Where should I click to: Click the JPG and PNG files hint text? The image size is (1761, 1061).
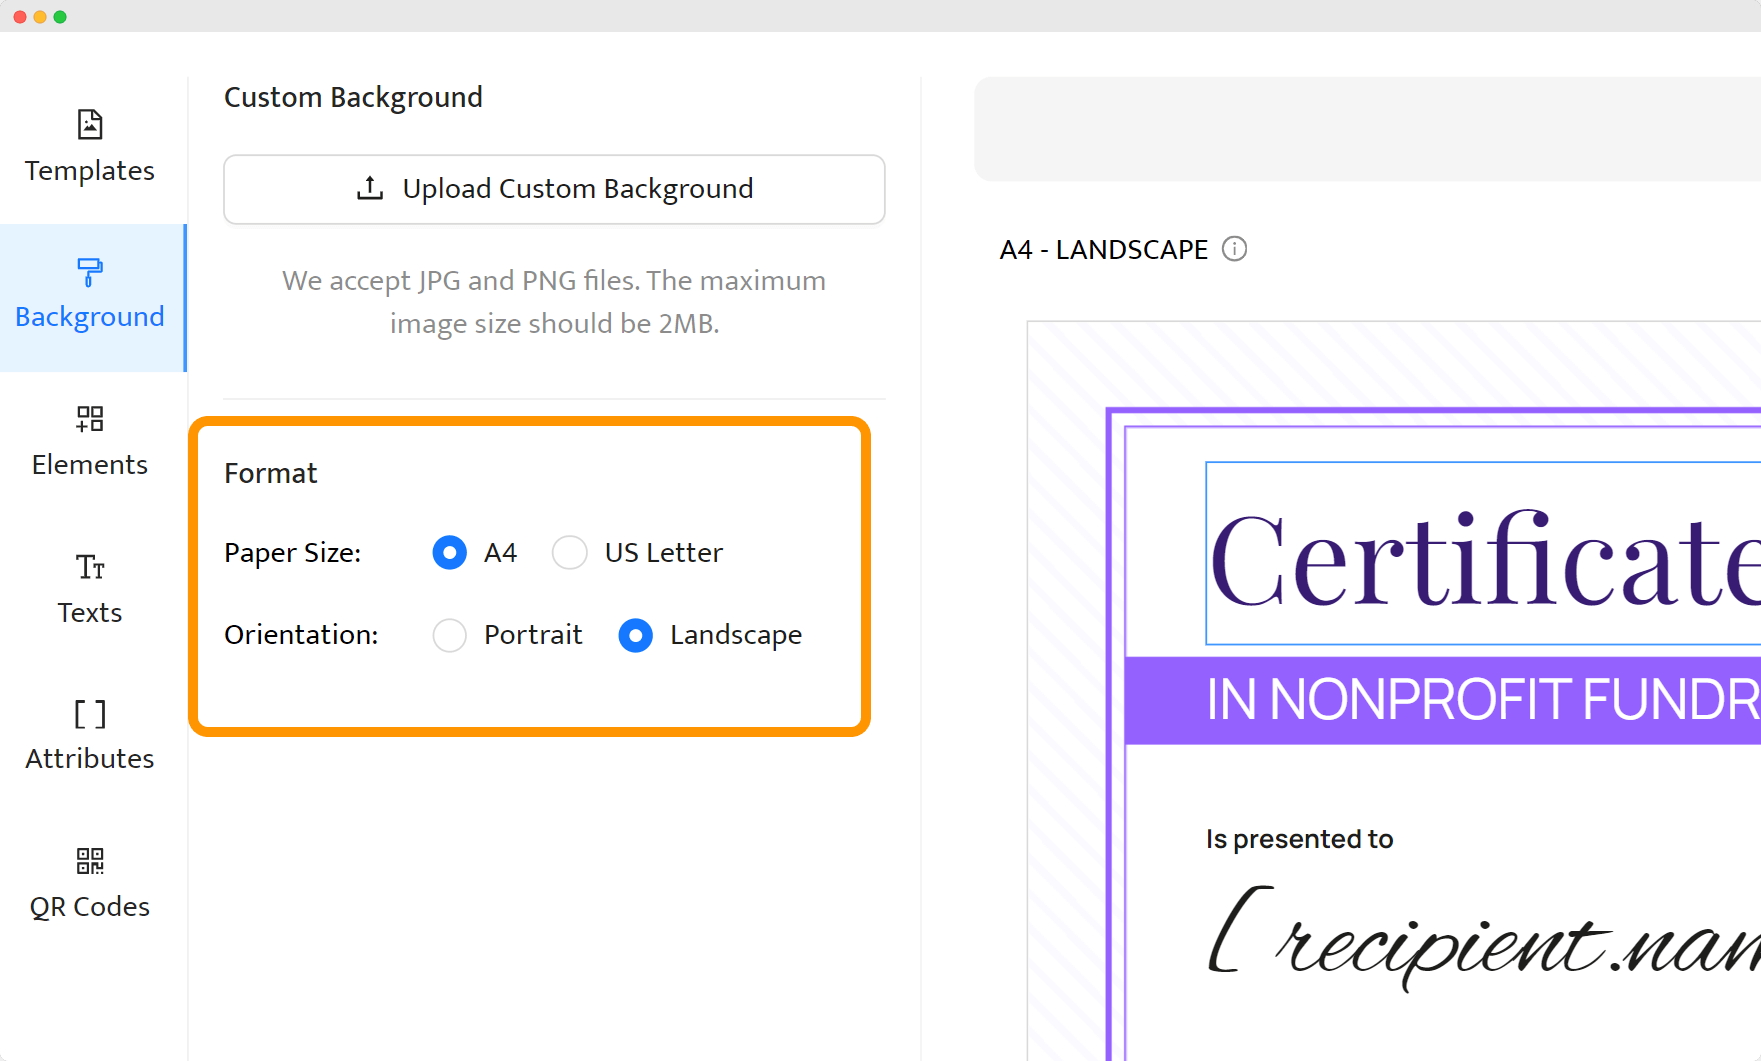[x=554, y=302]
